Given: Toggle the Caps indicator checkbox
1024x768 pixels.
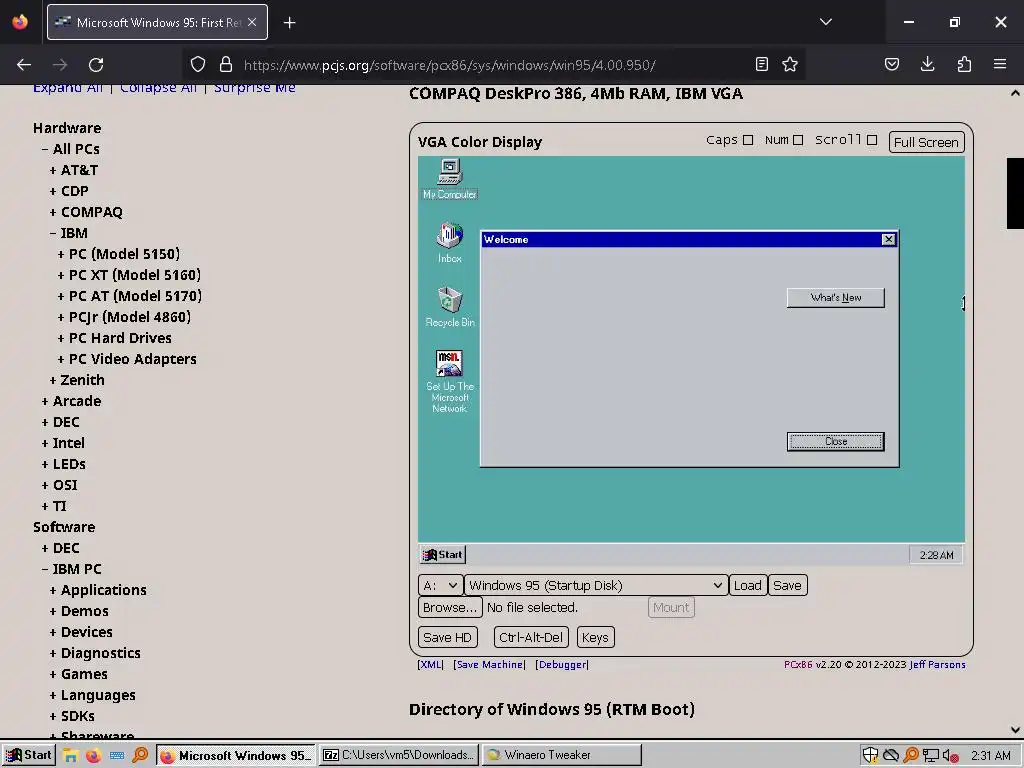Looking at the screenshot, I should coord(748,140).
